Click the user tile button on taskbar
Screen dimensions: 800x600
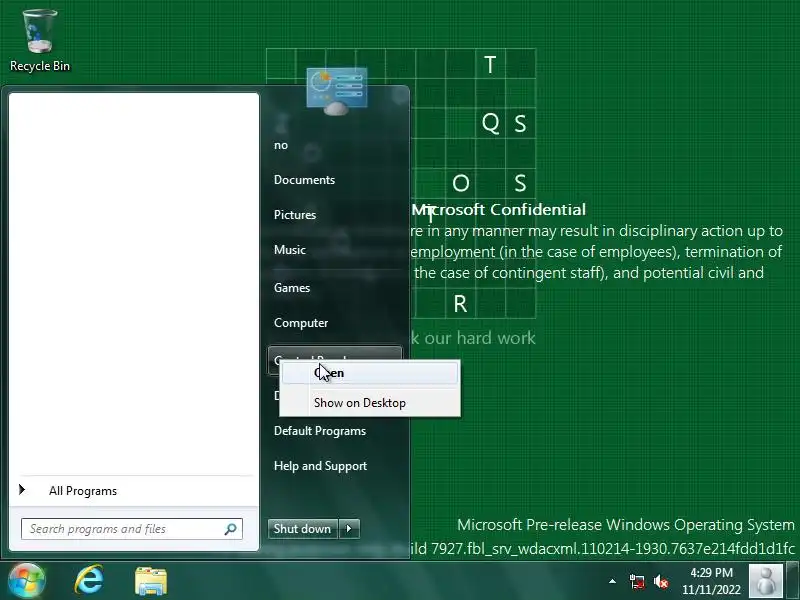[765, 581]
